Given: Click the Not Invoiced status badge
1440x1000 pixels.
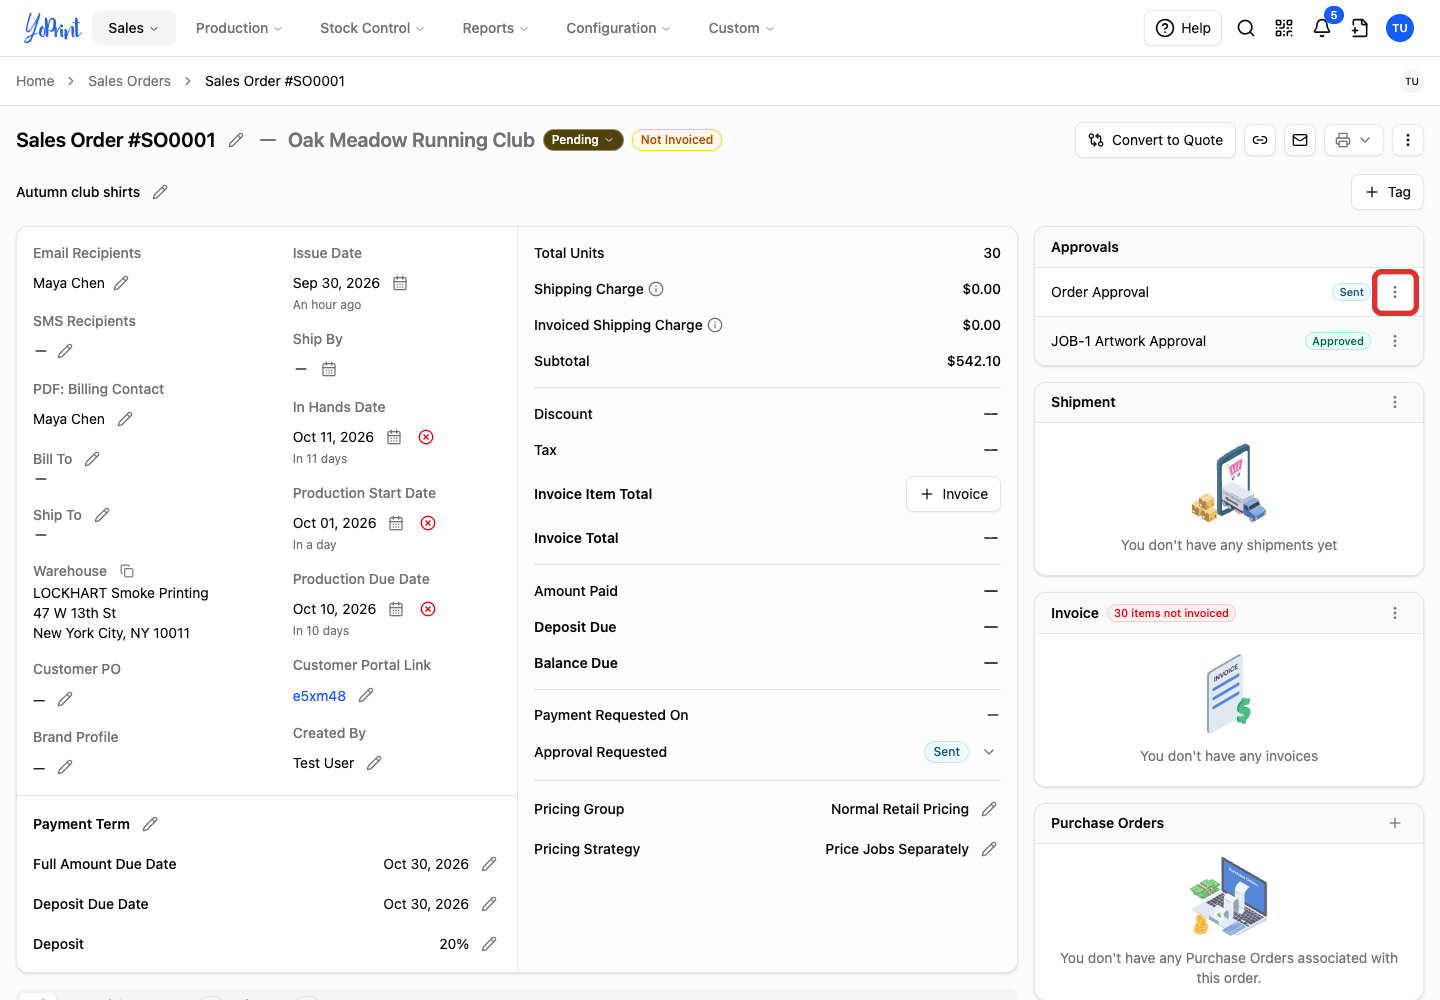Looking at the screenshot, I should click(677, 140).
